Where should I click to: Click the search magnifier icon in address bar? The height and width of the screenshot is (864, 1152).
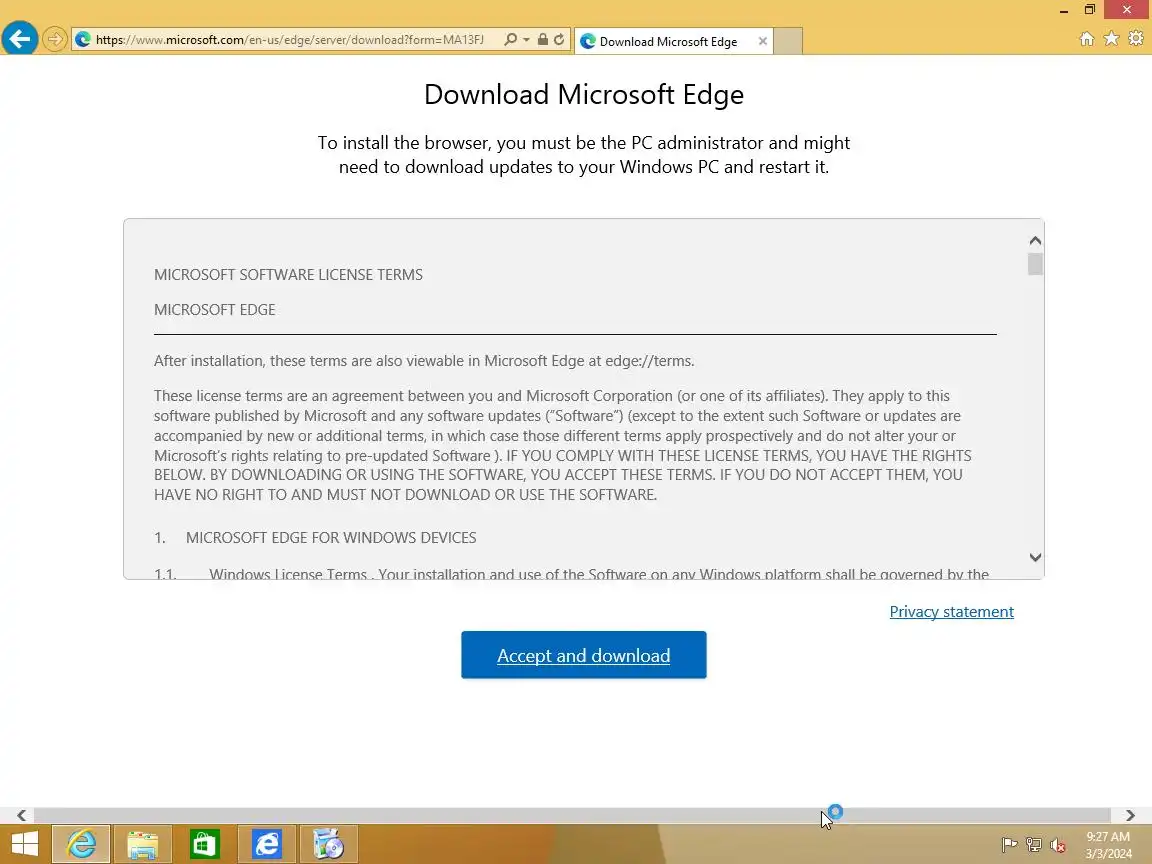(510, 40)
